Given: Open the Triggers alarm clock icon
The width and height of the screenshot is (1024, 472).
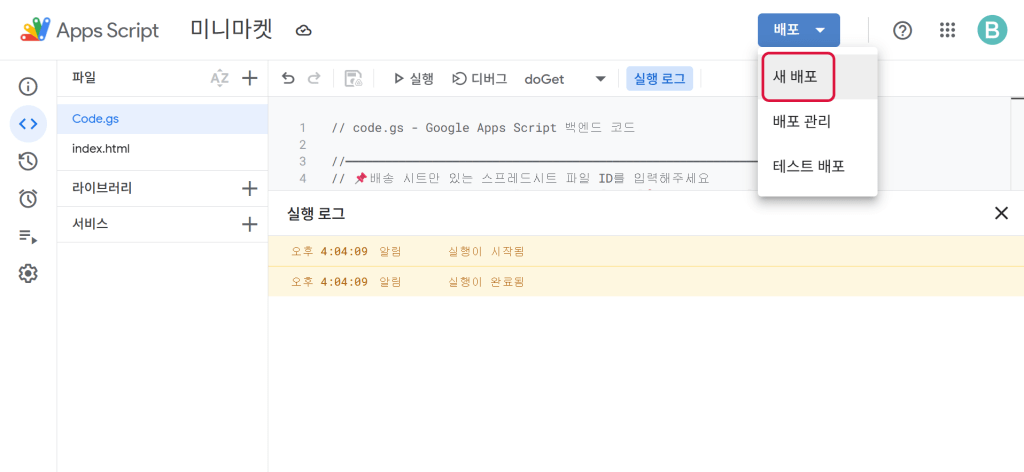Looking at the screenshot, I should pos(28,199).
